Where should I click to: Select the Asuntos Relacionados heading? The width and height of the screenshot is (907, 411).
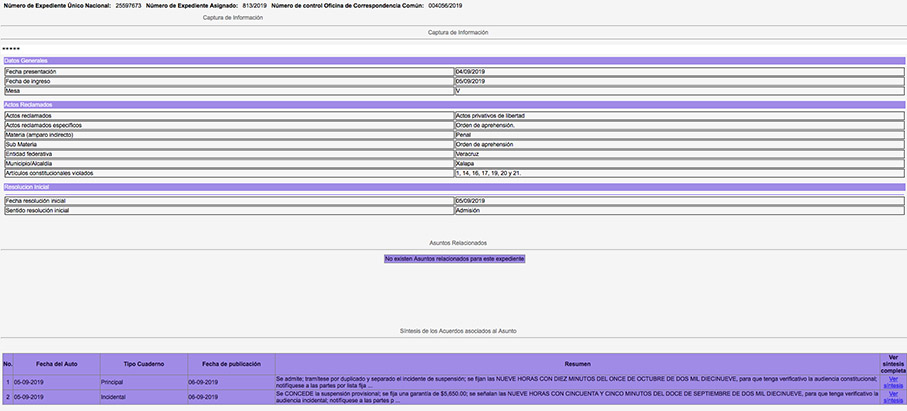[457, 243]
